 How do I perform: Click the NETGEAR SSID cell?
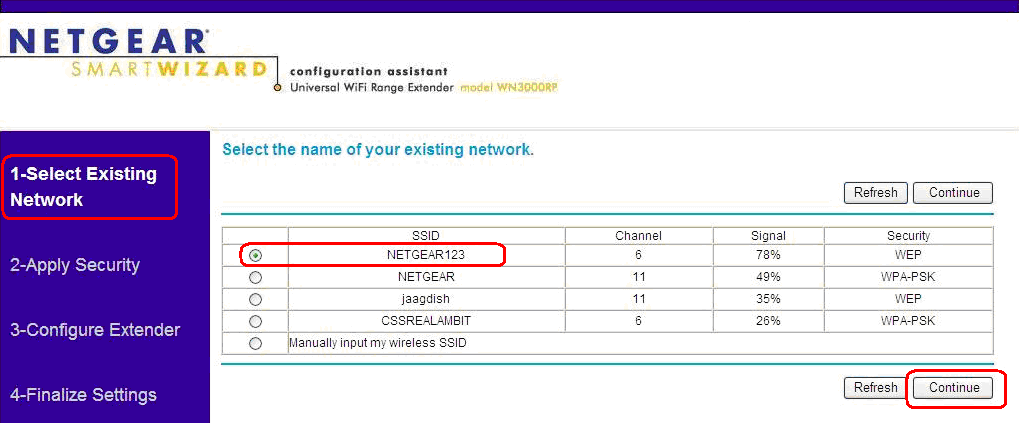426,277
